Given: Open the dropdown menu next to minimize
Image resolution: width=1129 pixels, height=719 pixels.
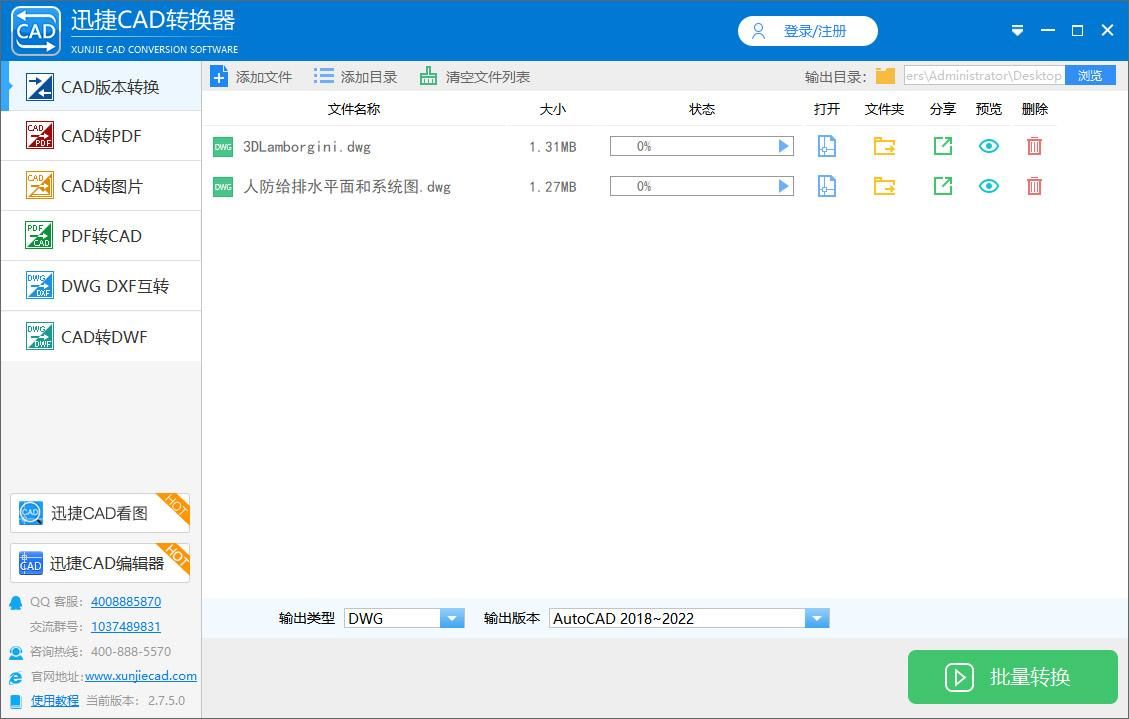Looking at the screenshot, I should [x=1017, y=30].
